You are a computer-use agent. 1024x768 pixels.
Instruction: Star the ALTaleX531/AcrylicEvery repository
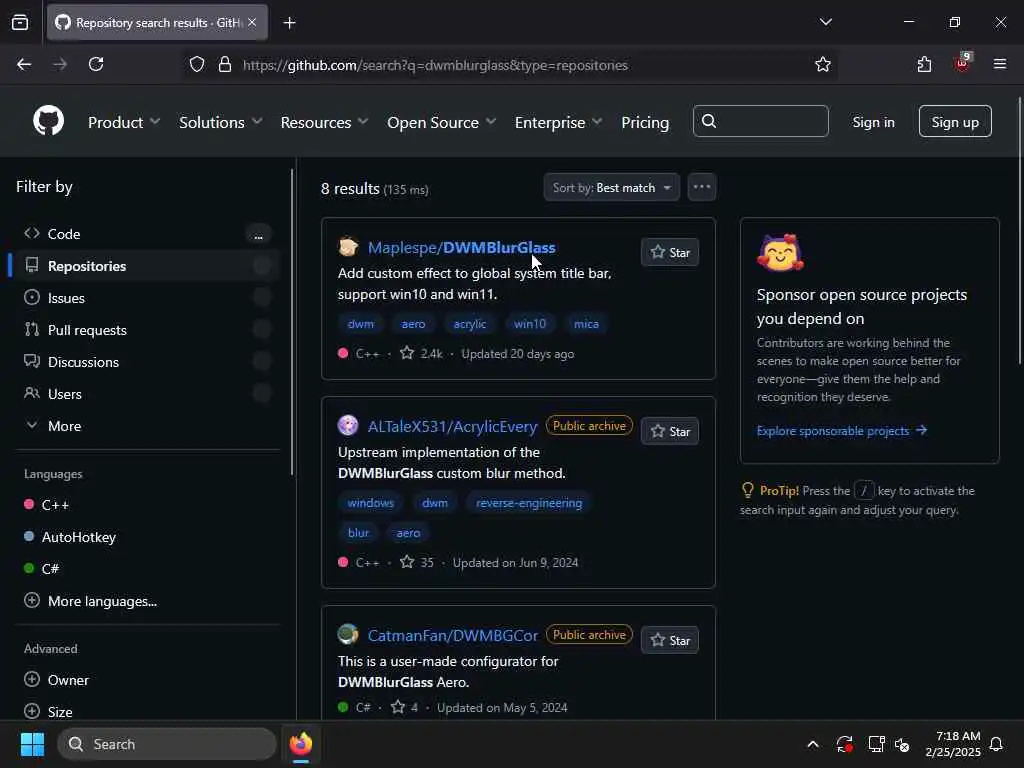[670, 431]
